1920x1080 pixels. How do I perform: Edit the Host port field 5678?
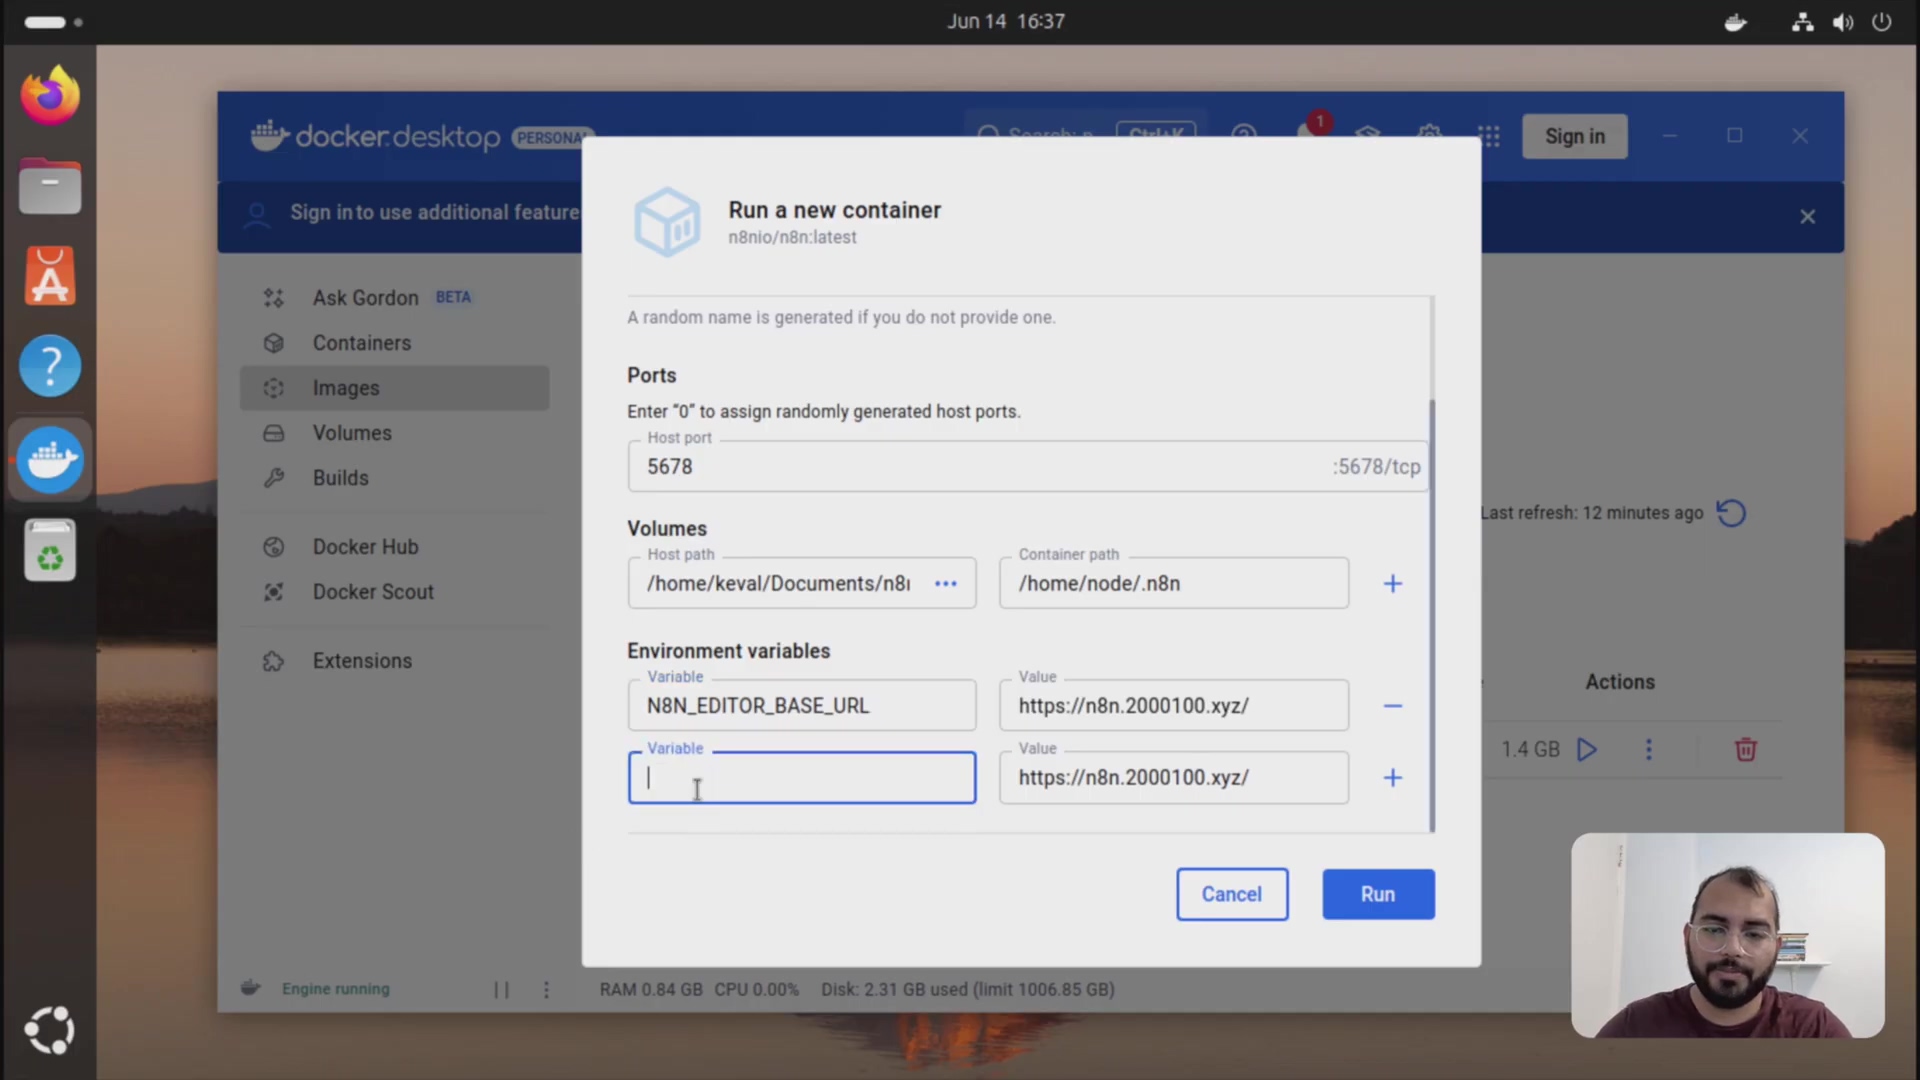1028,467
